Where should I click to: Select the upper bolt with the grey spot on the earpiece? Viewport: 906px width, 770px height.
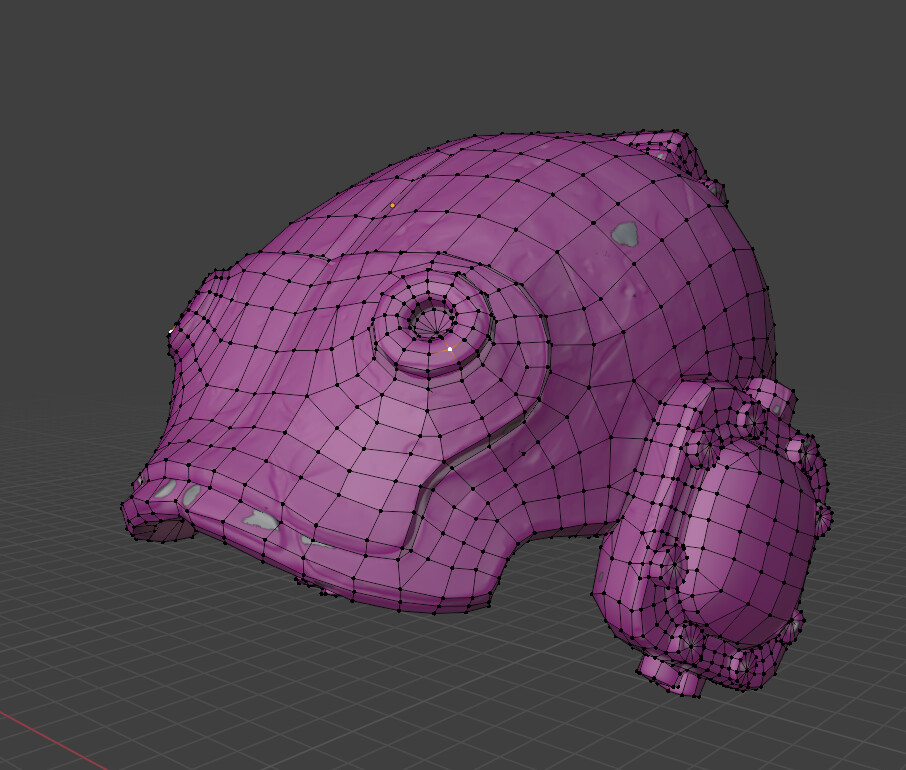[x=774, y=402]
